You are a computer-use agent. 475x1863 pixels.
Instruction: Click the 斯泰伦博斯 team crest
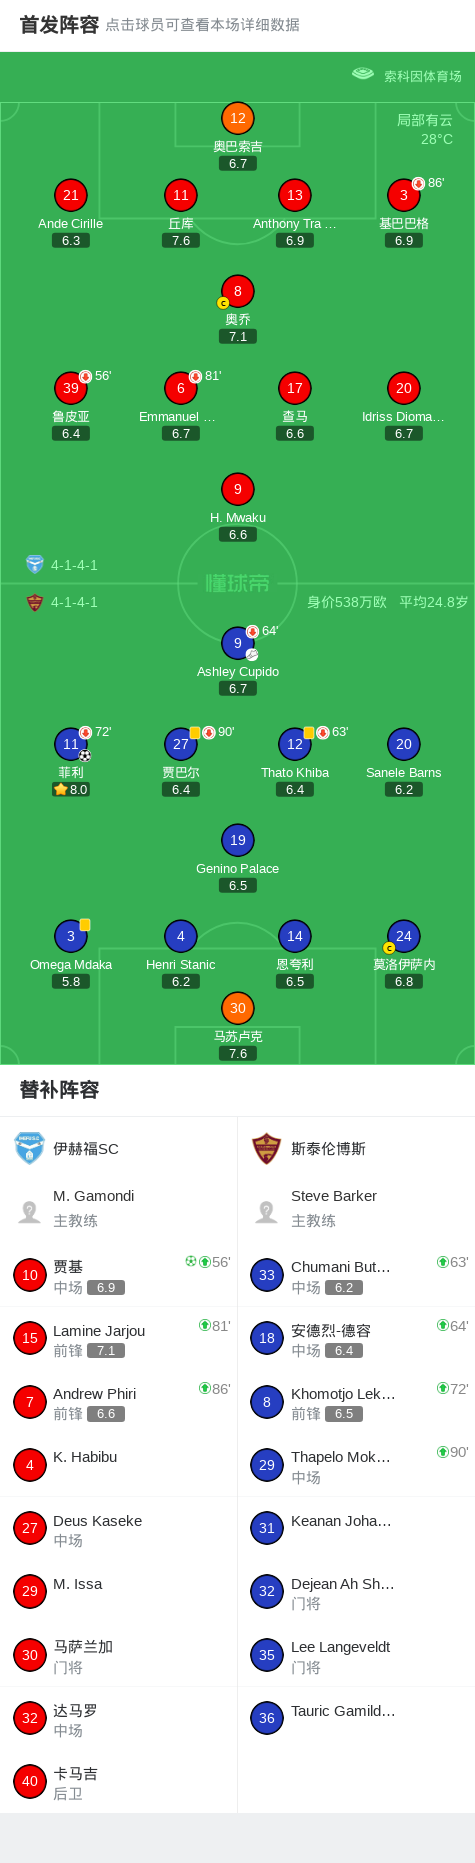pyautogui.click(x=266, y=1148)
